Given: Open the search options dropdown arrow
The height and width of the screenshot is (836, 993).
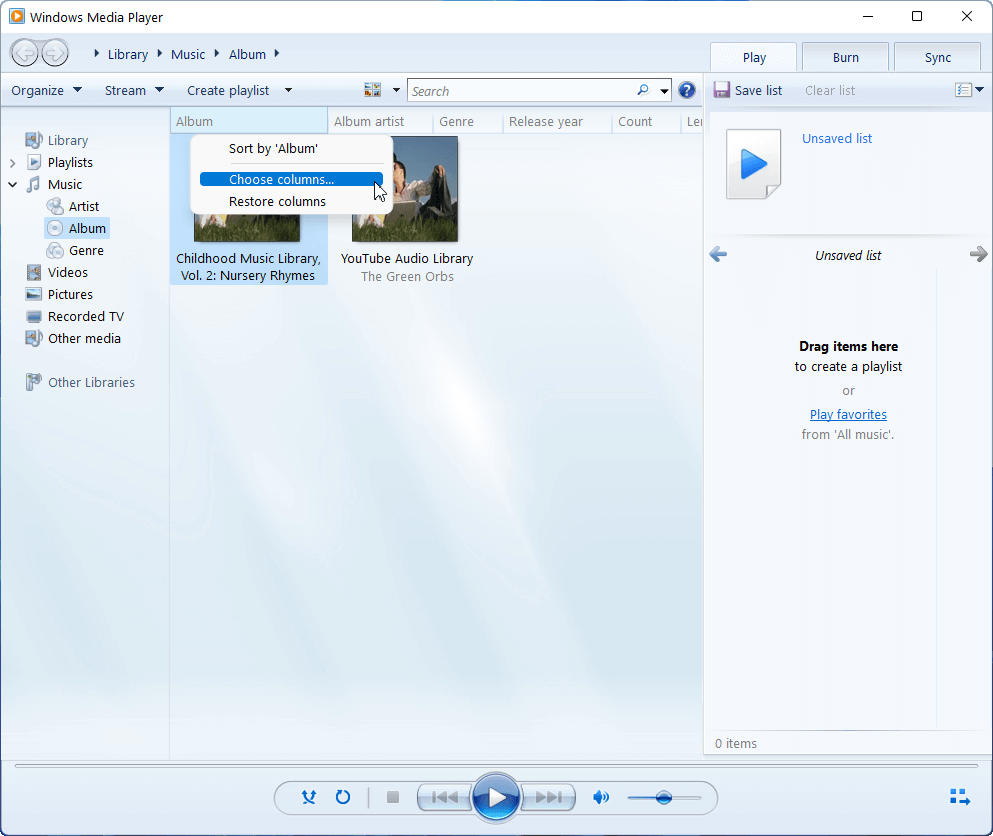Looking at the screenshot, I should pos(664,91).
